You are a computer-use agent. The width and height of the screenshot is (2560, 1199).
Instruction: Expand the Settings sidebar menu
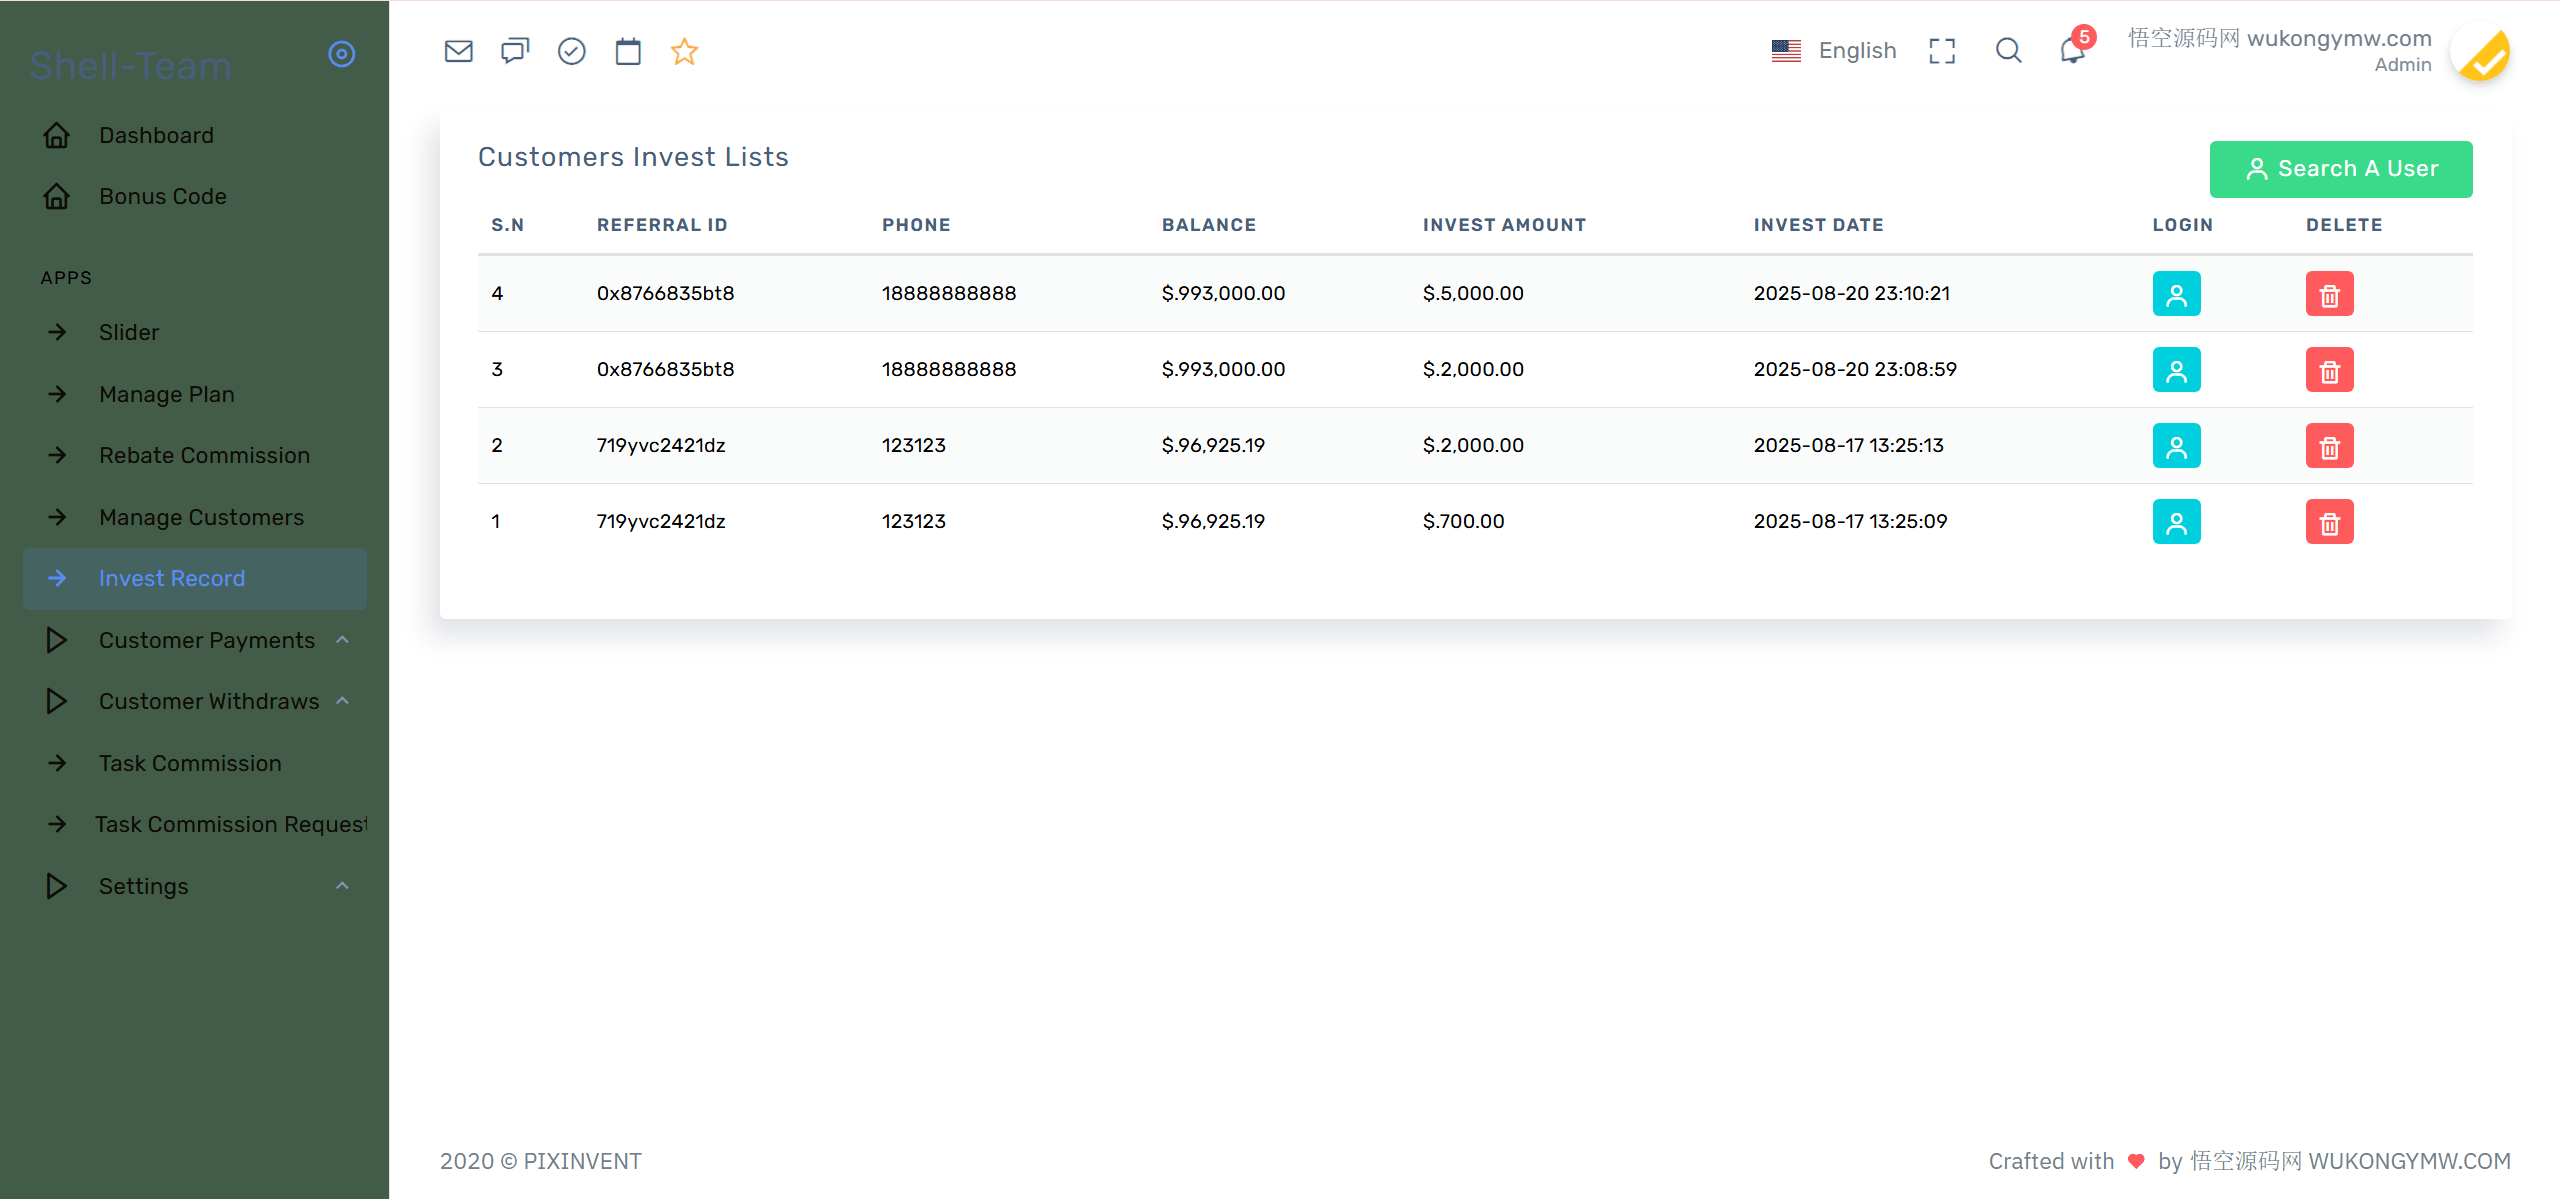click(143, 886)
